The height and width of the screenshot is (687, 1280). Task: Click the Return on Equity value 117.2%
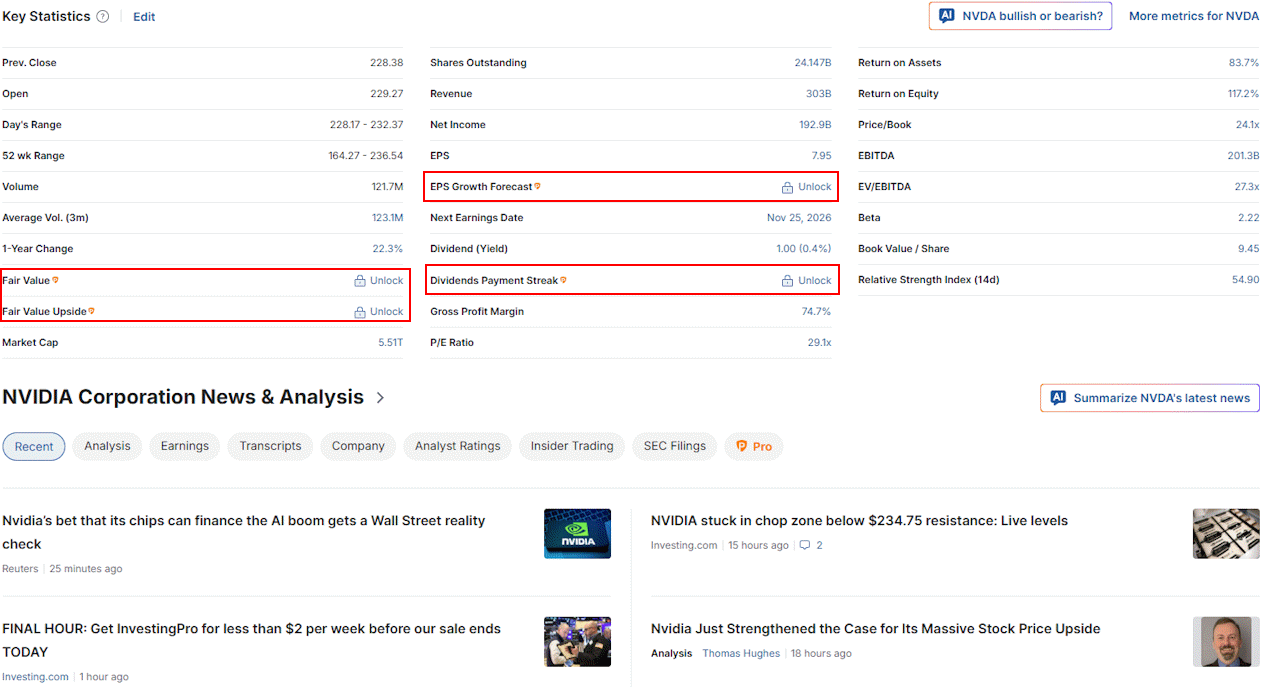coord(1243,94)
